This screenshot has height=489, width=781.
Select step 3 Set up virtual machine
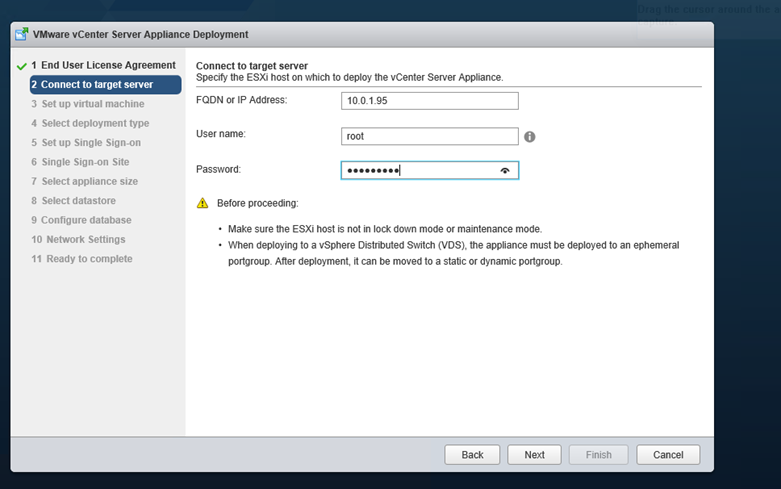[88, 104]
